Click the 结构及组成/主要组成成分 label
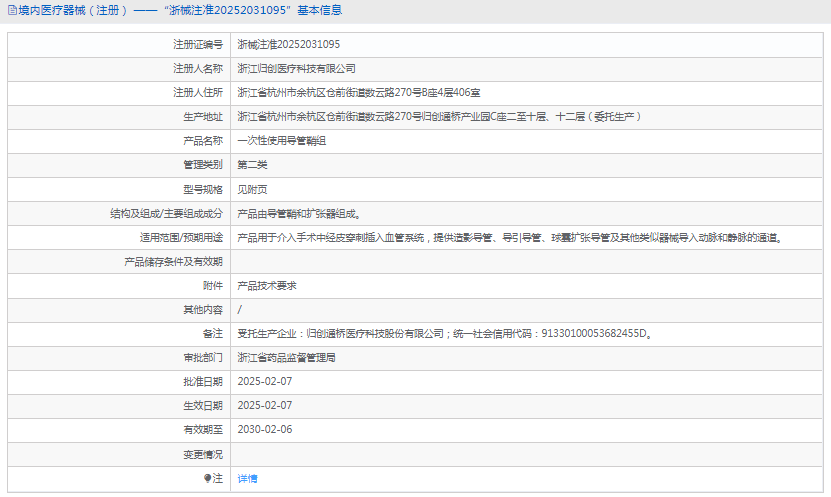Viewport: 831px width, 497px height. click(x=166, y=214)
